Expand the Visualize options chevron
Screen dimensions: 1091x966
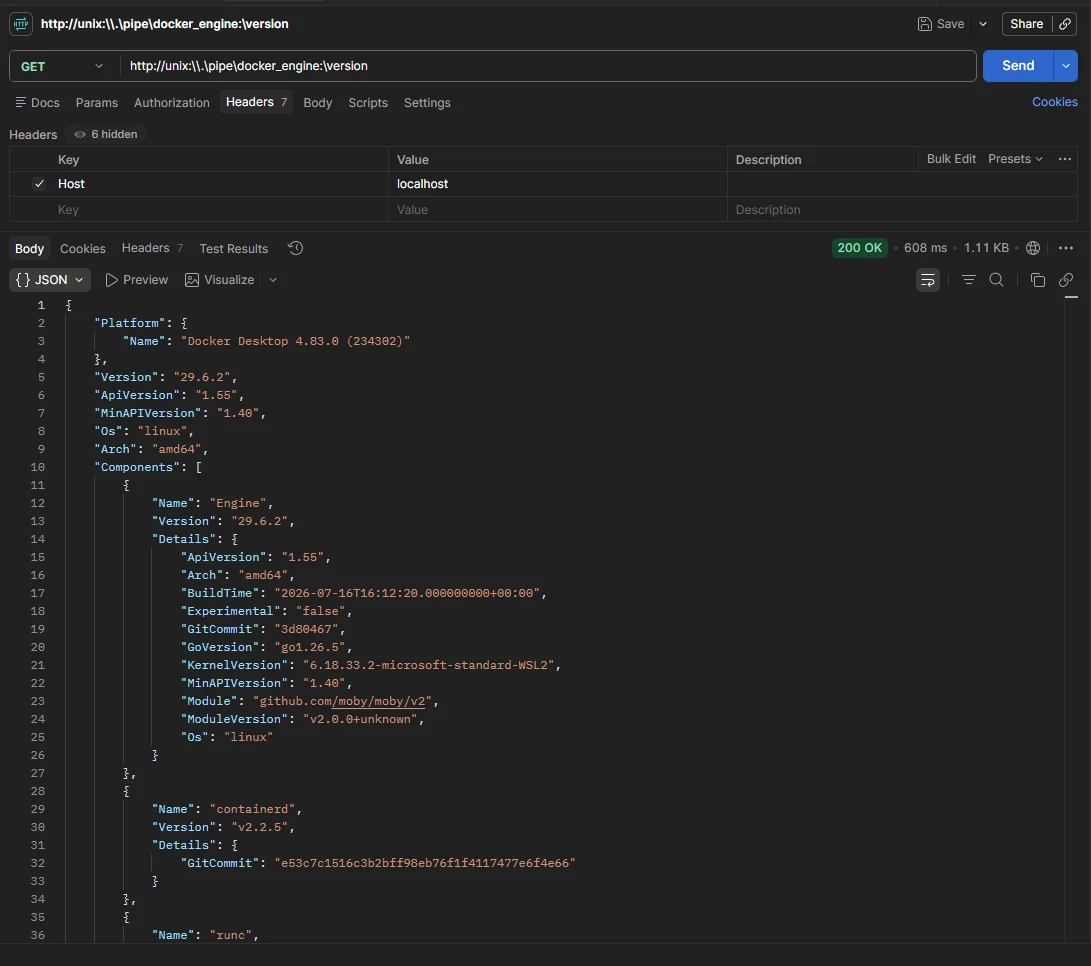273,280
